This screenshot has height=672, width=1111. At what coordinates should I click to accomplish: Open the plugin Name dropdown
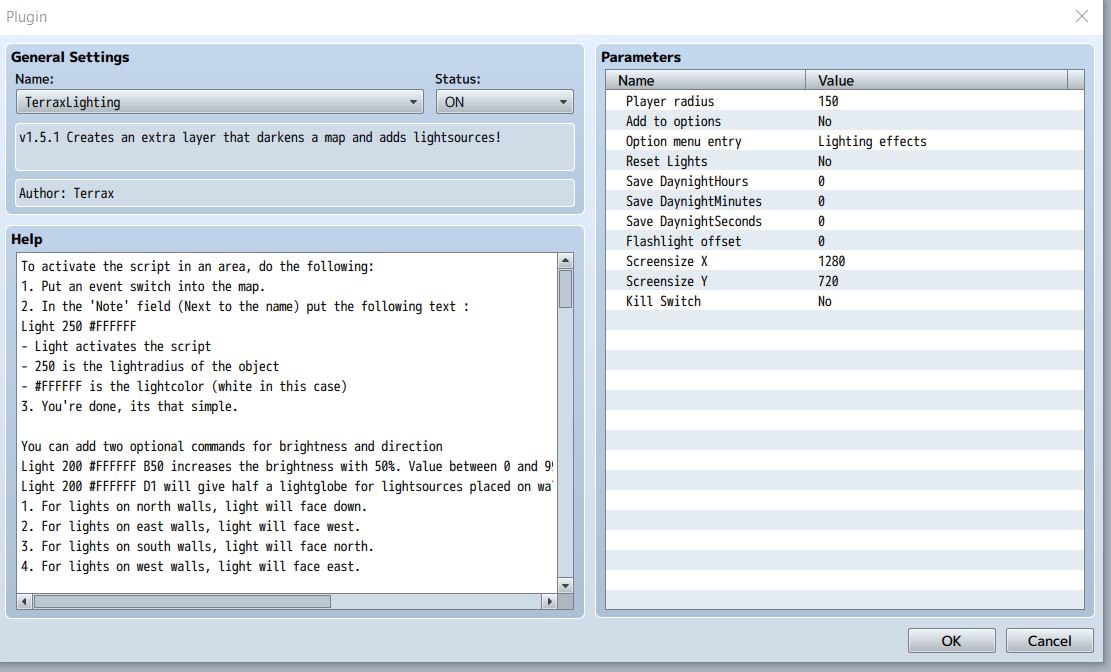pos(220,102)
